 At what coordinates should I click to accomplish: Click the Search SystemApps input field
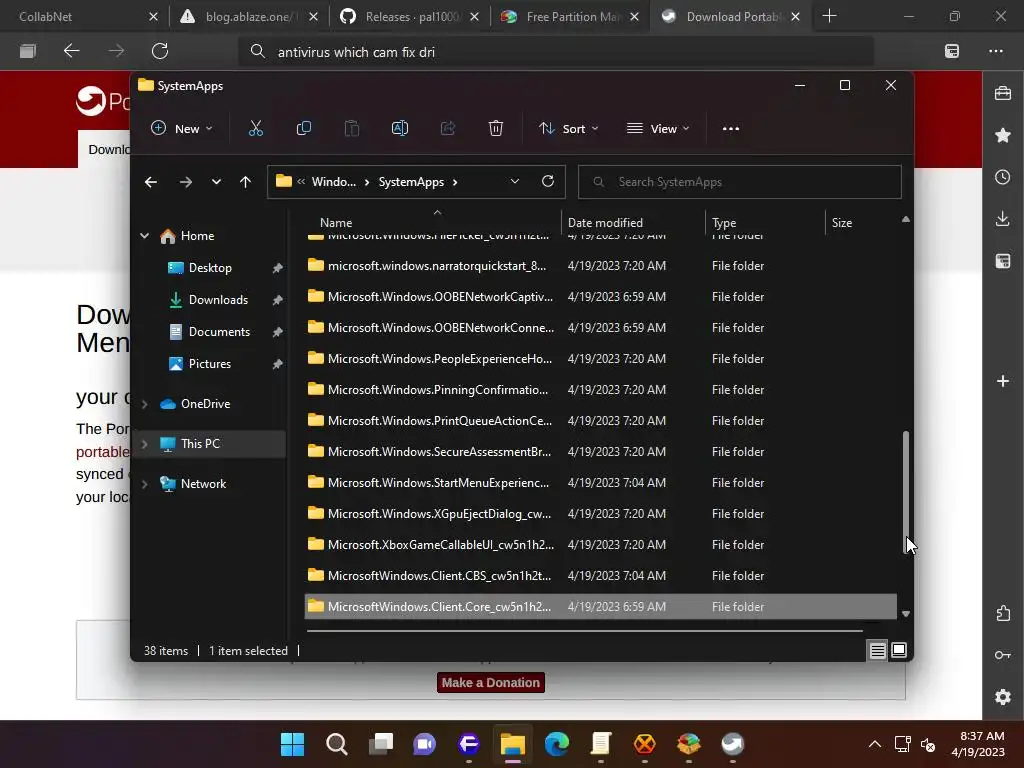click(739, 182)
